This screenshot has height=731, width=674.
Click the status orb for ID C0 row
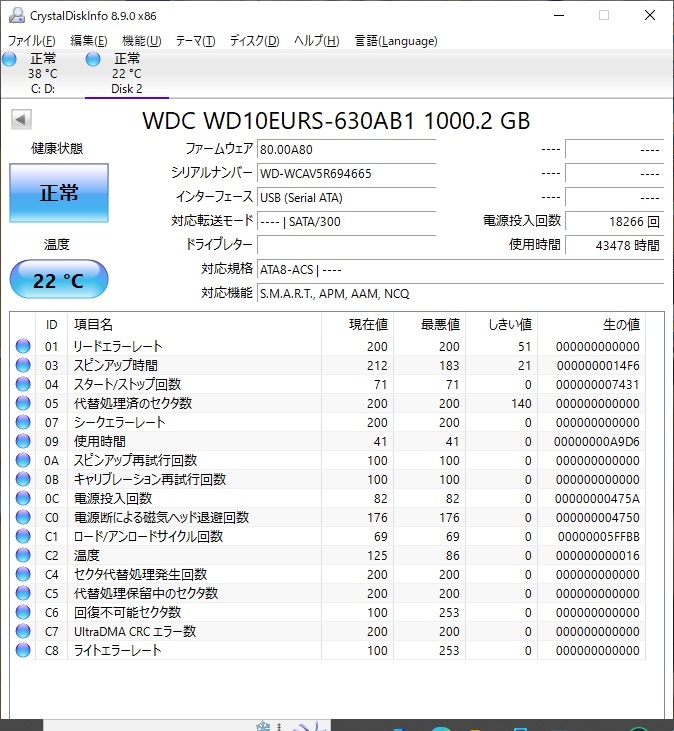coord(23,517)
